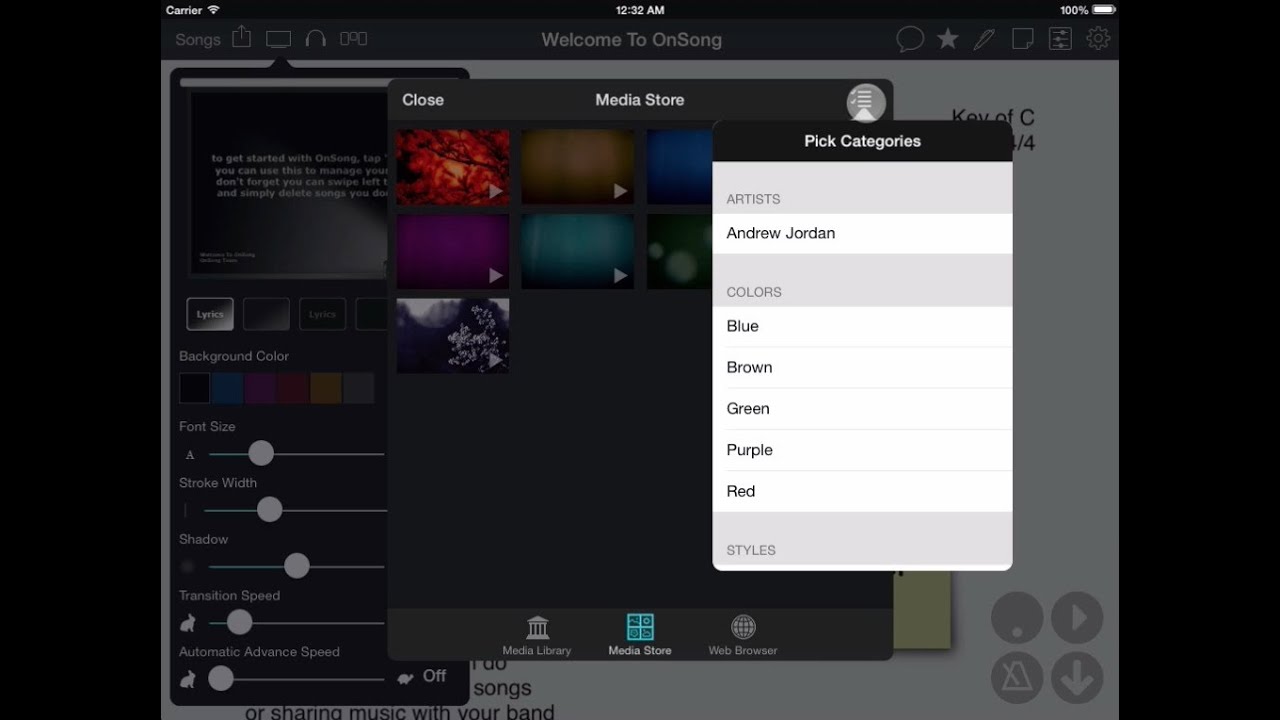Tap the star favorites icon

[x=947, y=39]
